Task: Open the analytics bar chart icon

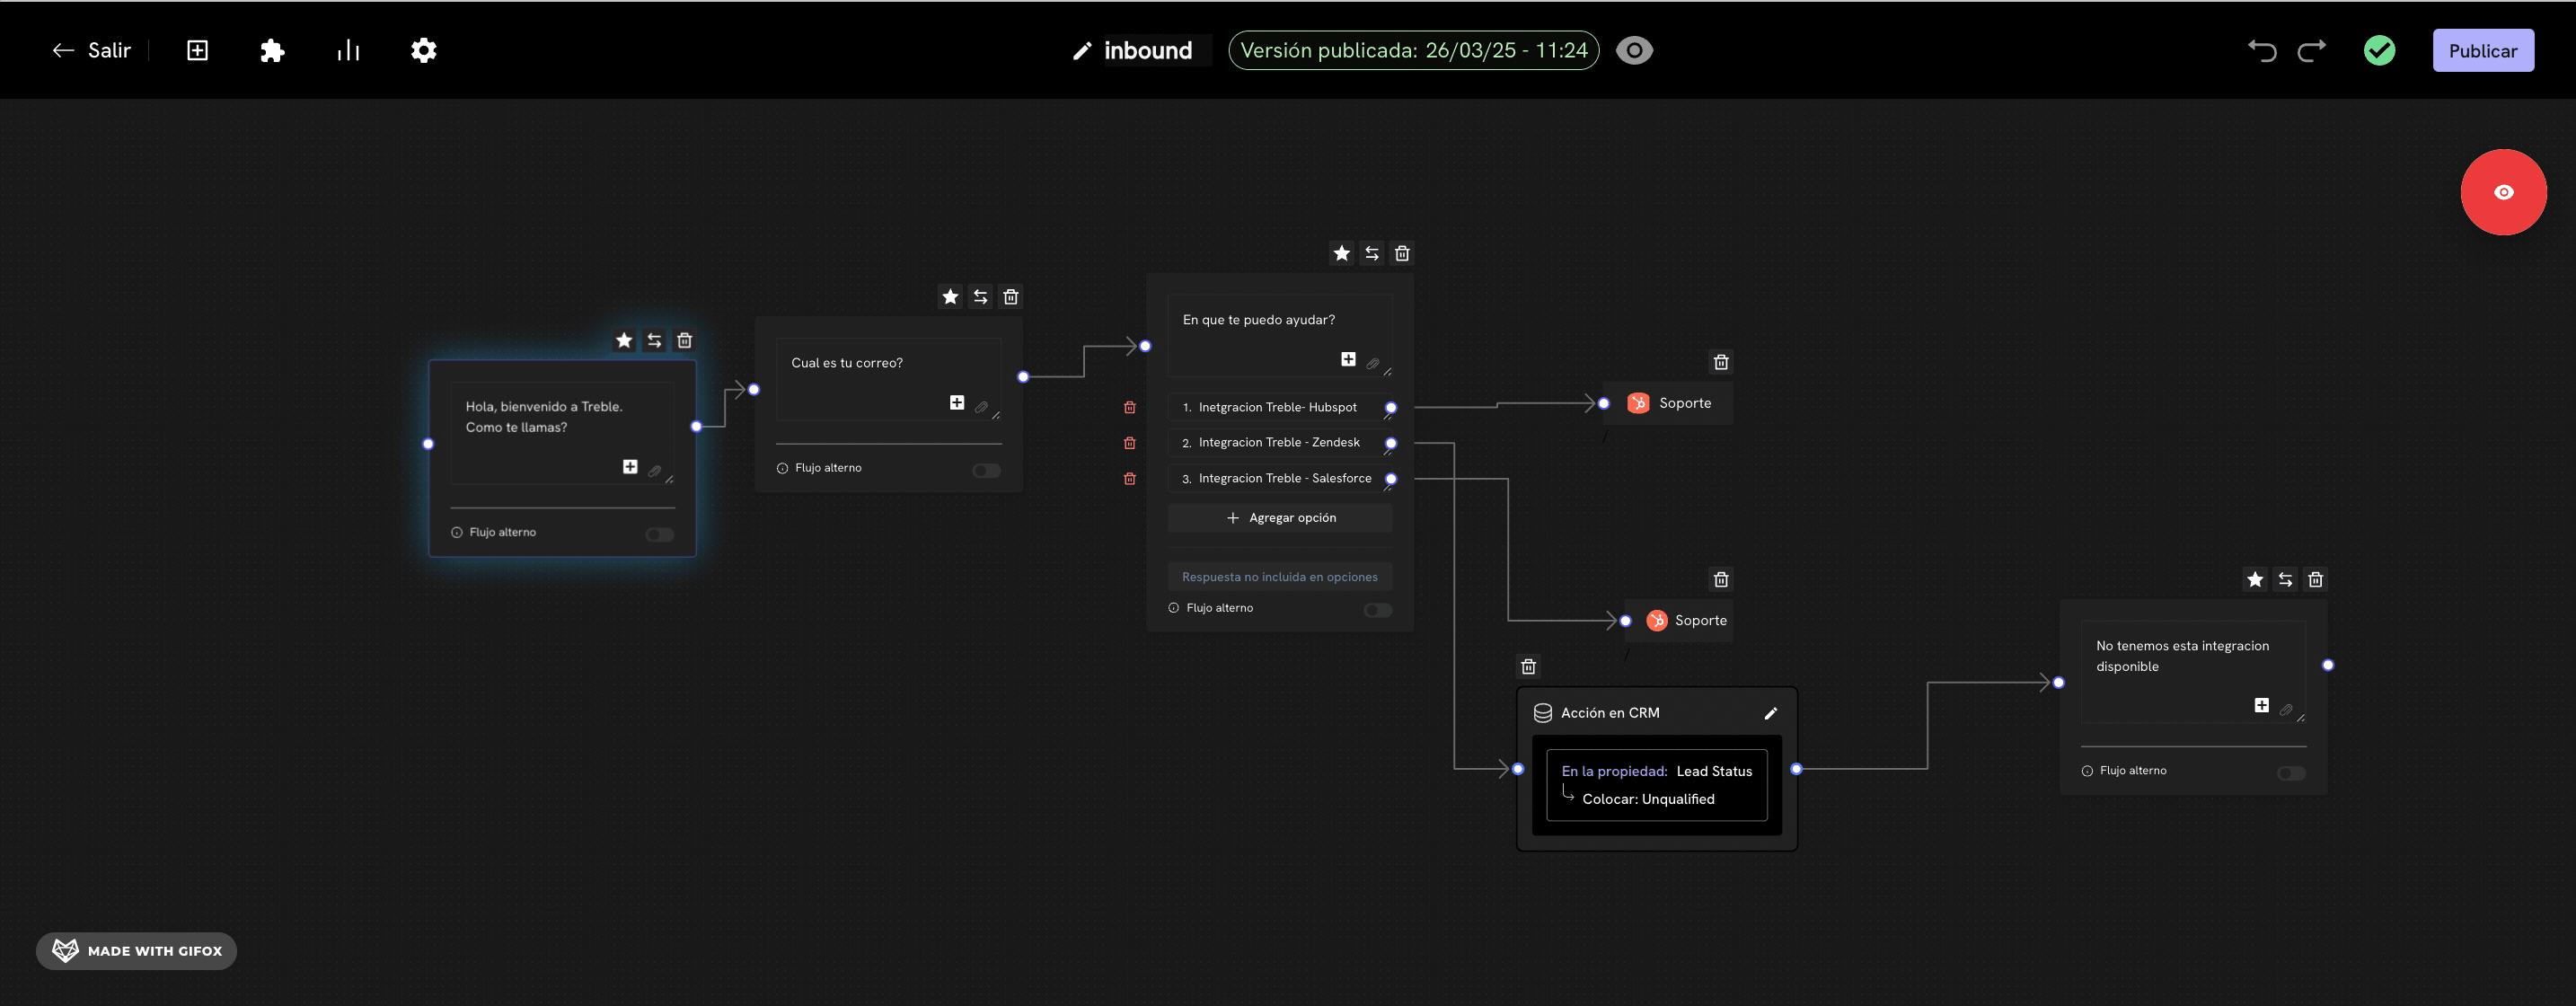Action: [348, 51]
